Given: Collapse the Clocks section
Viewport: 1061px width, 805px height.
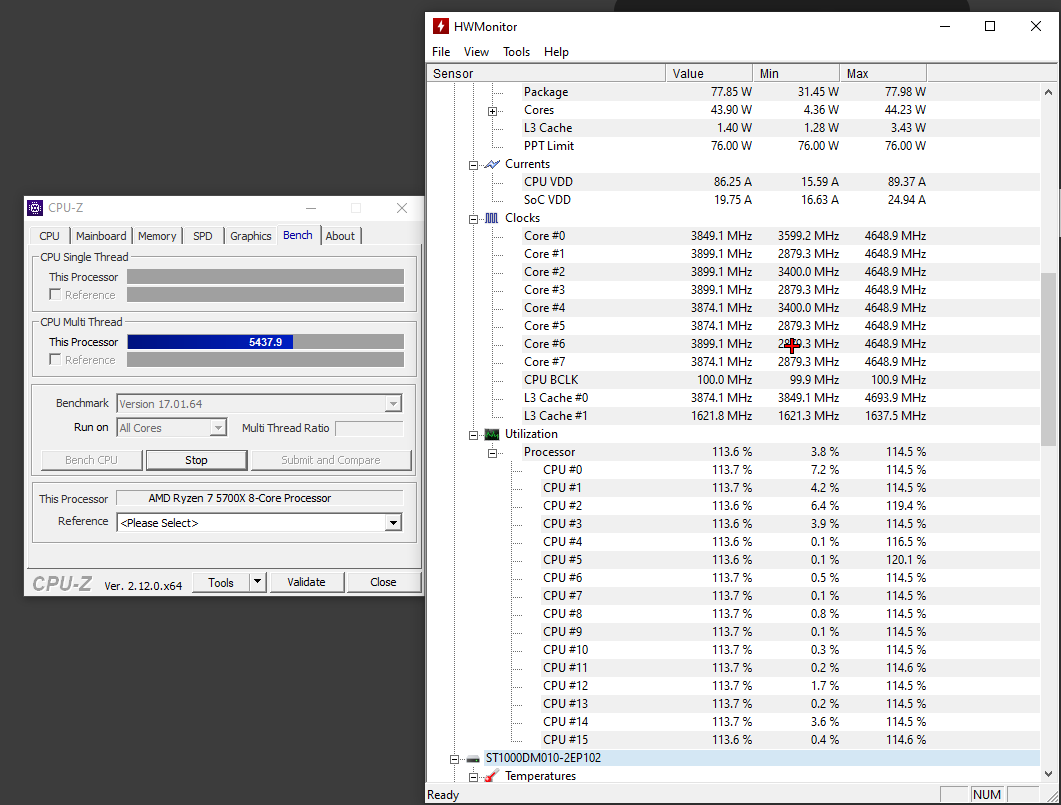Looking at the screenshot, I should [474, 219].
